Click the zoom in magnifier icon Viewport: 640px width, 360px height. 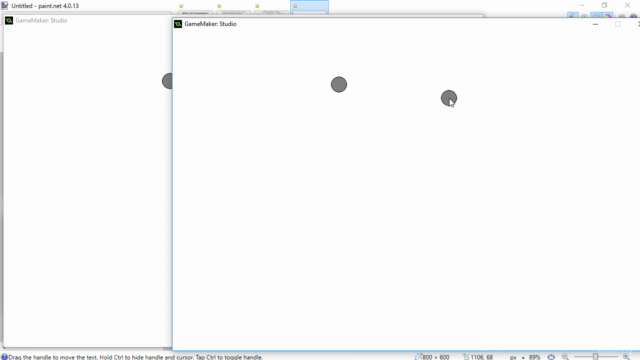click(627, 357)
